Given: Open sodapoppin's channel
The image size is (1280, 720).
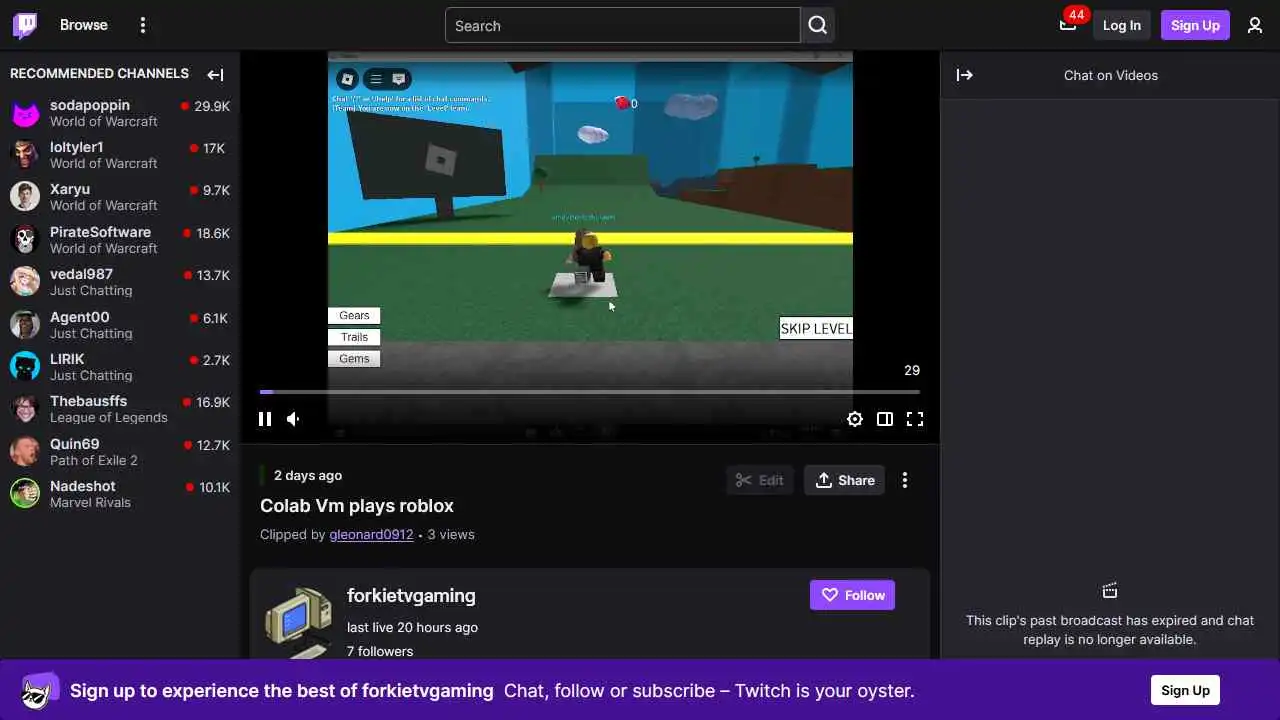Looking at the screenshot, I should (120, 113).
